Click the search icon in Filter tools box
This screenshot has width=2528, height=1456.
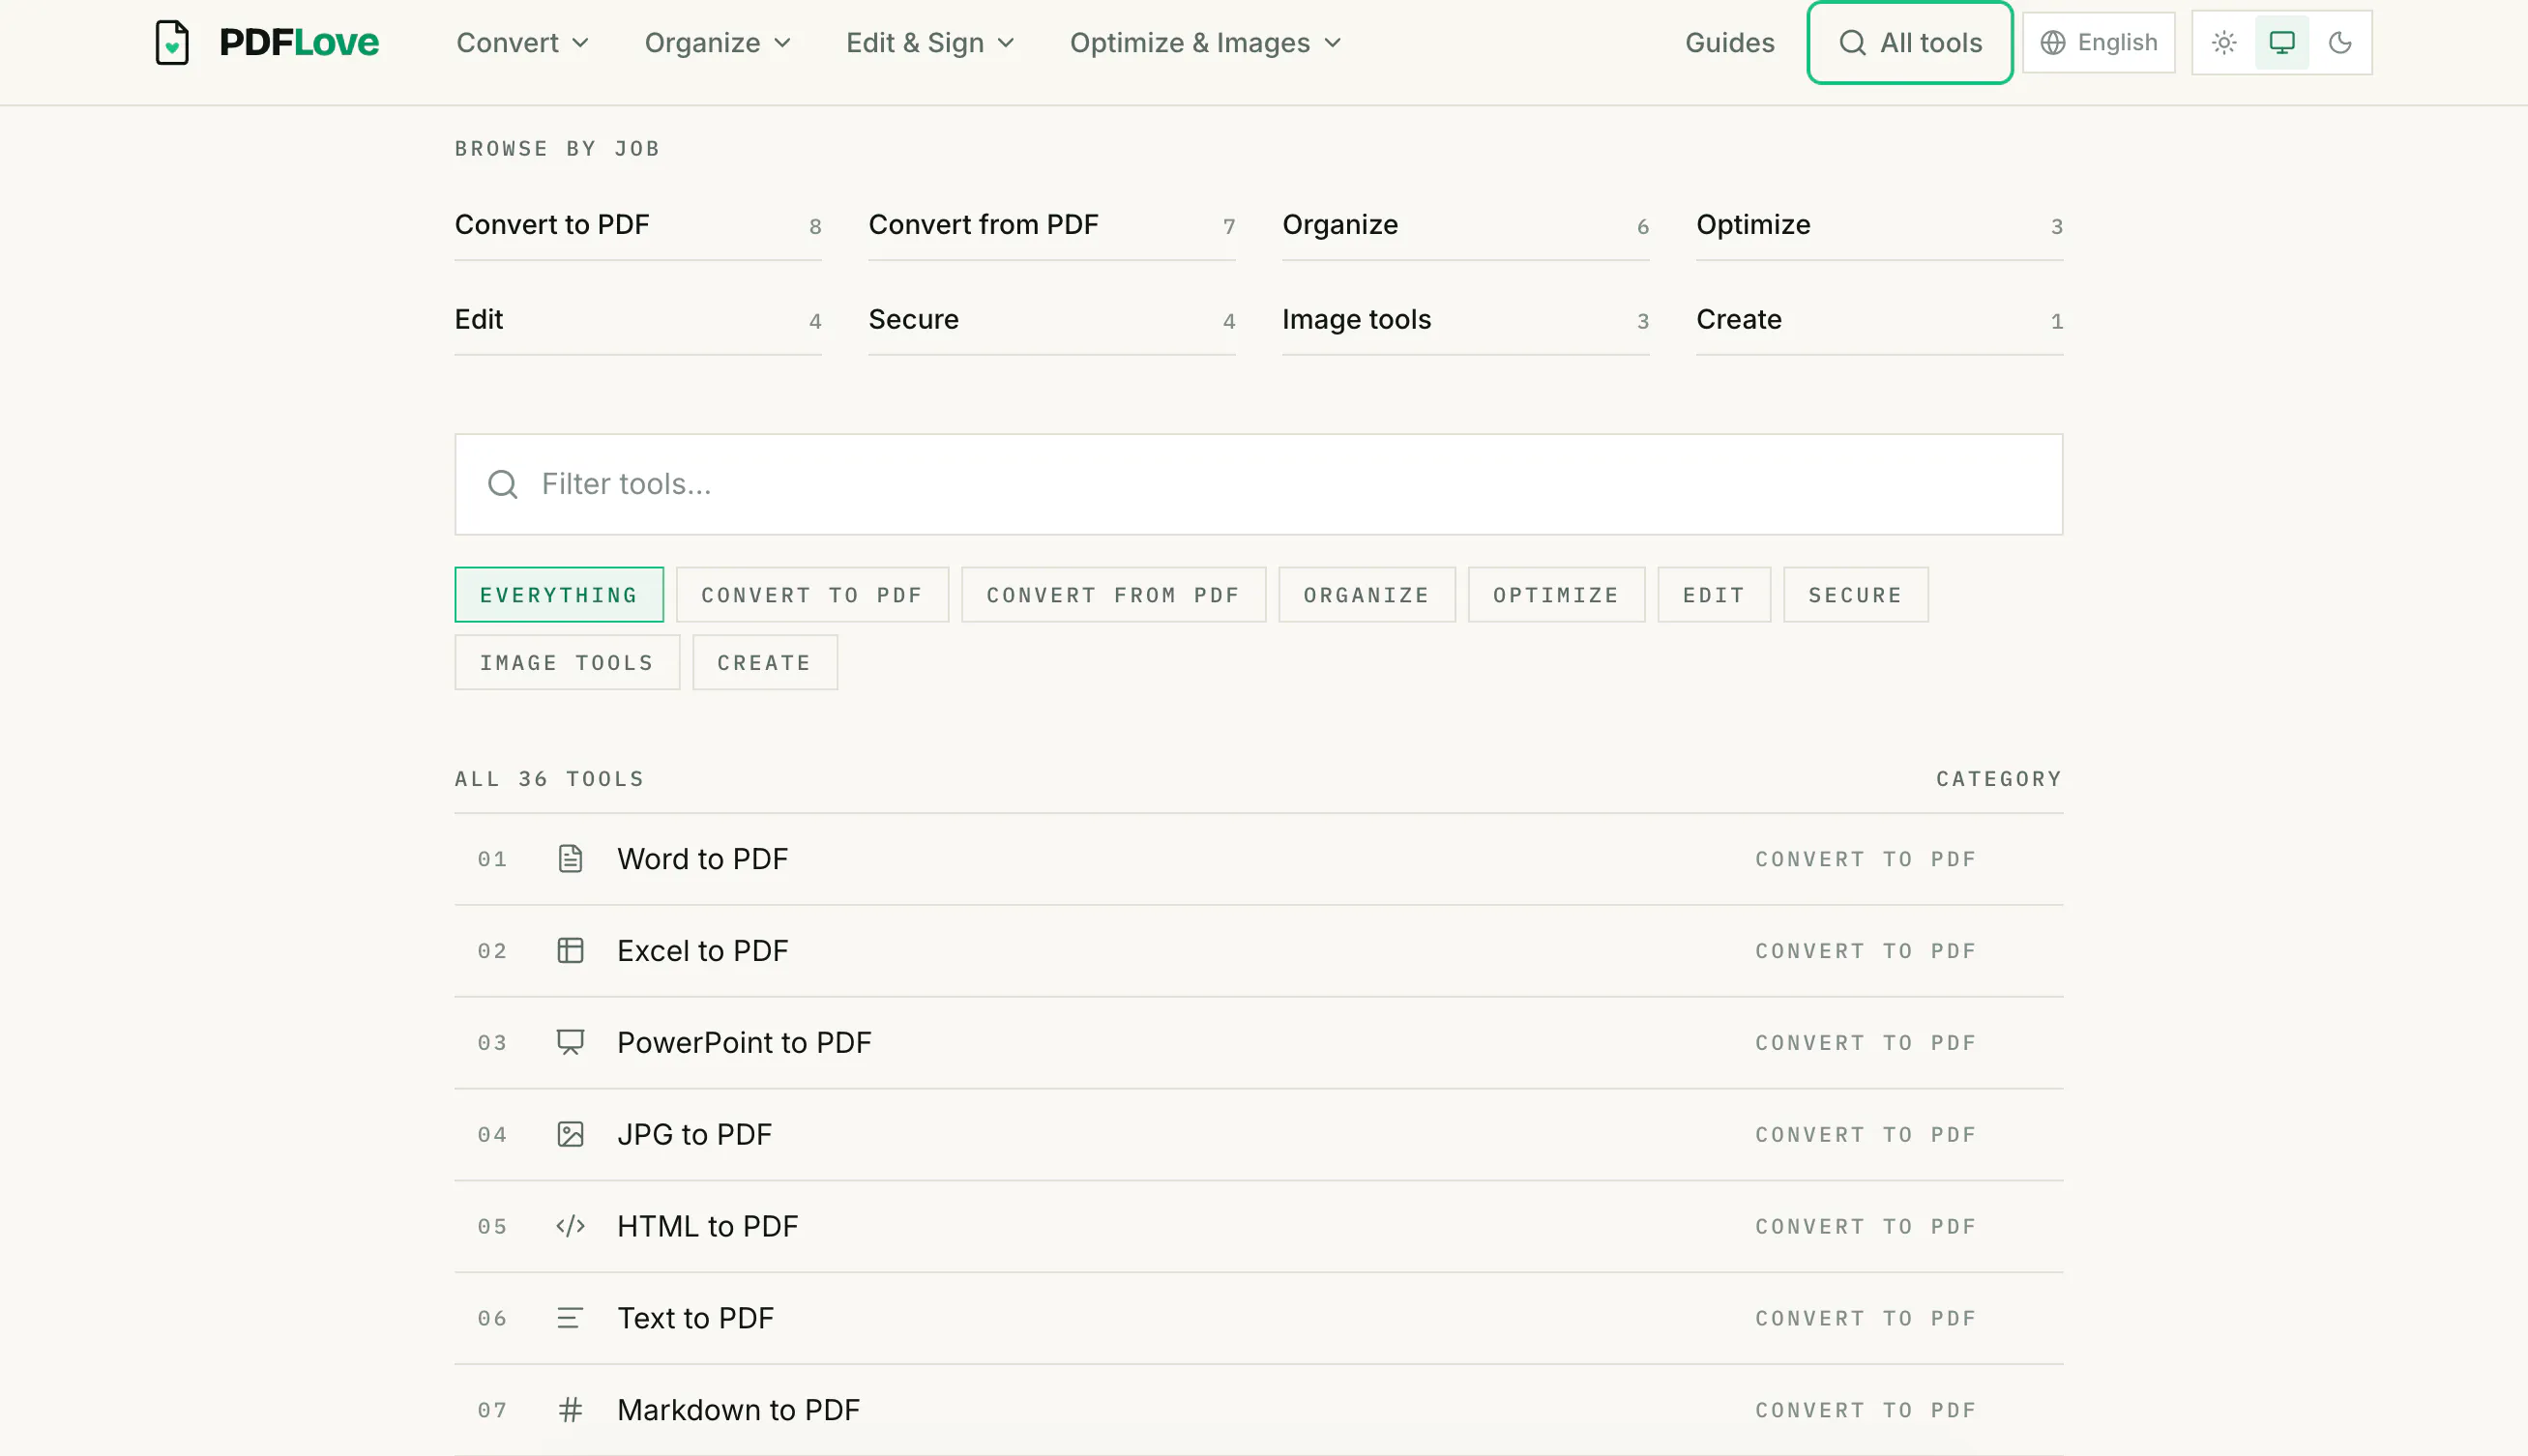[503, 484]
